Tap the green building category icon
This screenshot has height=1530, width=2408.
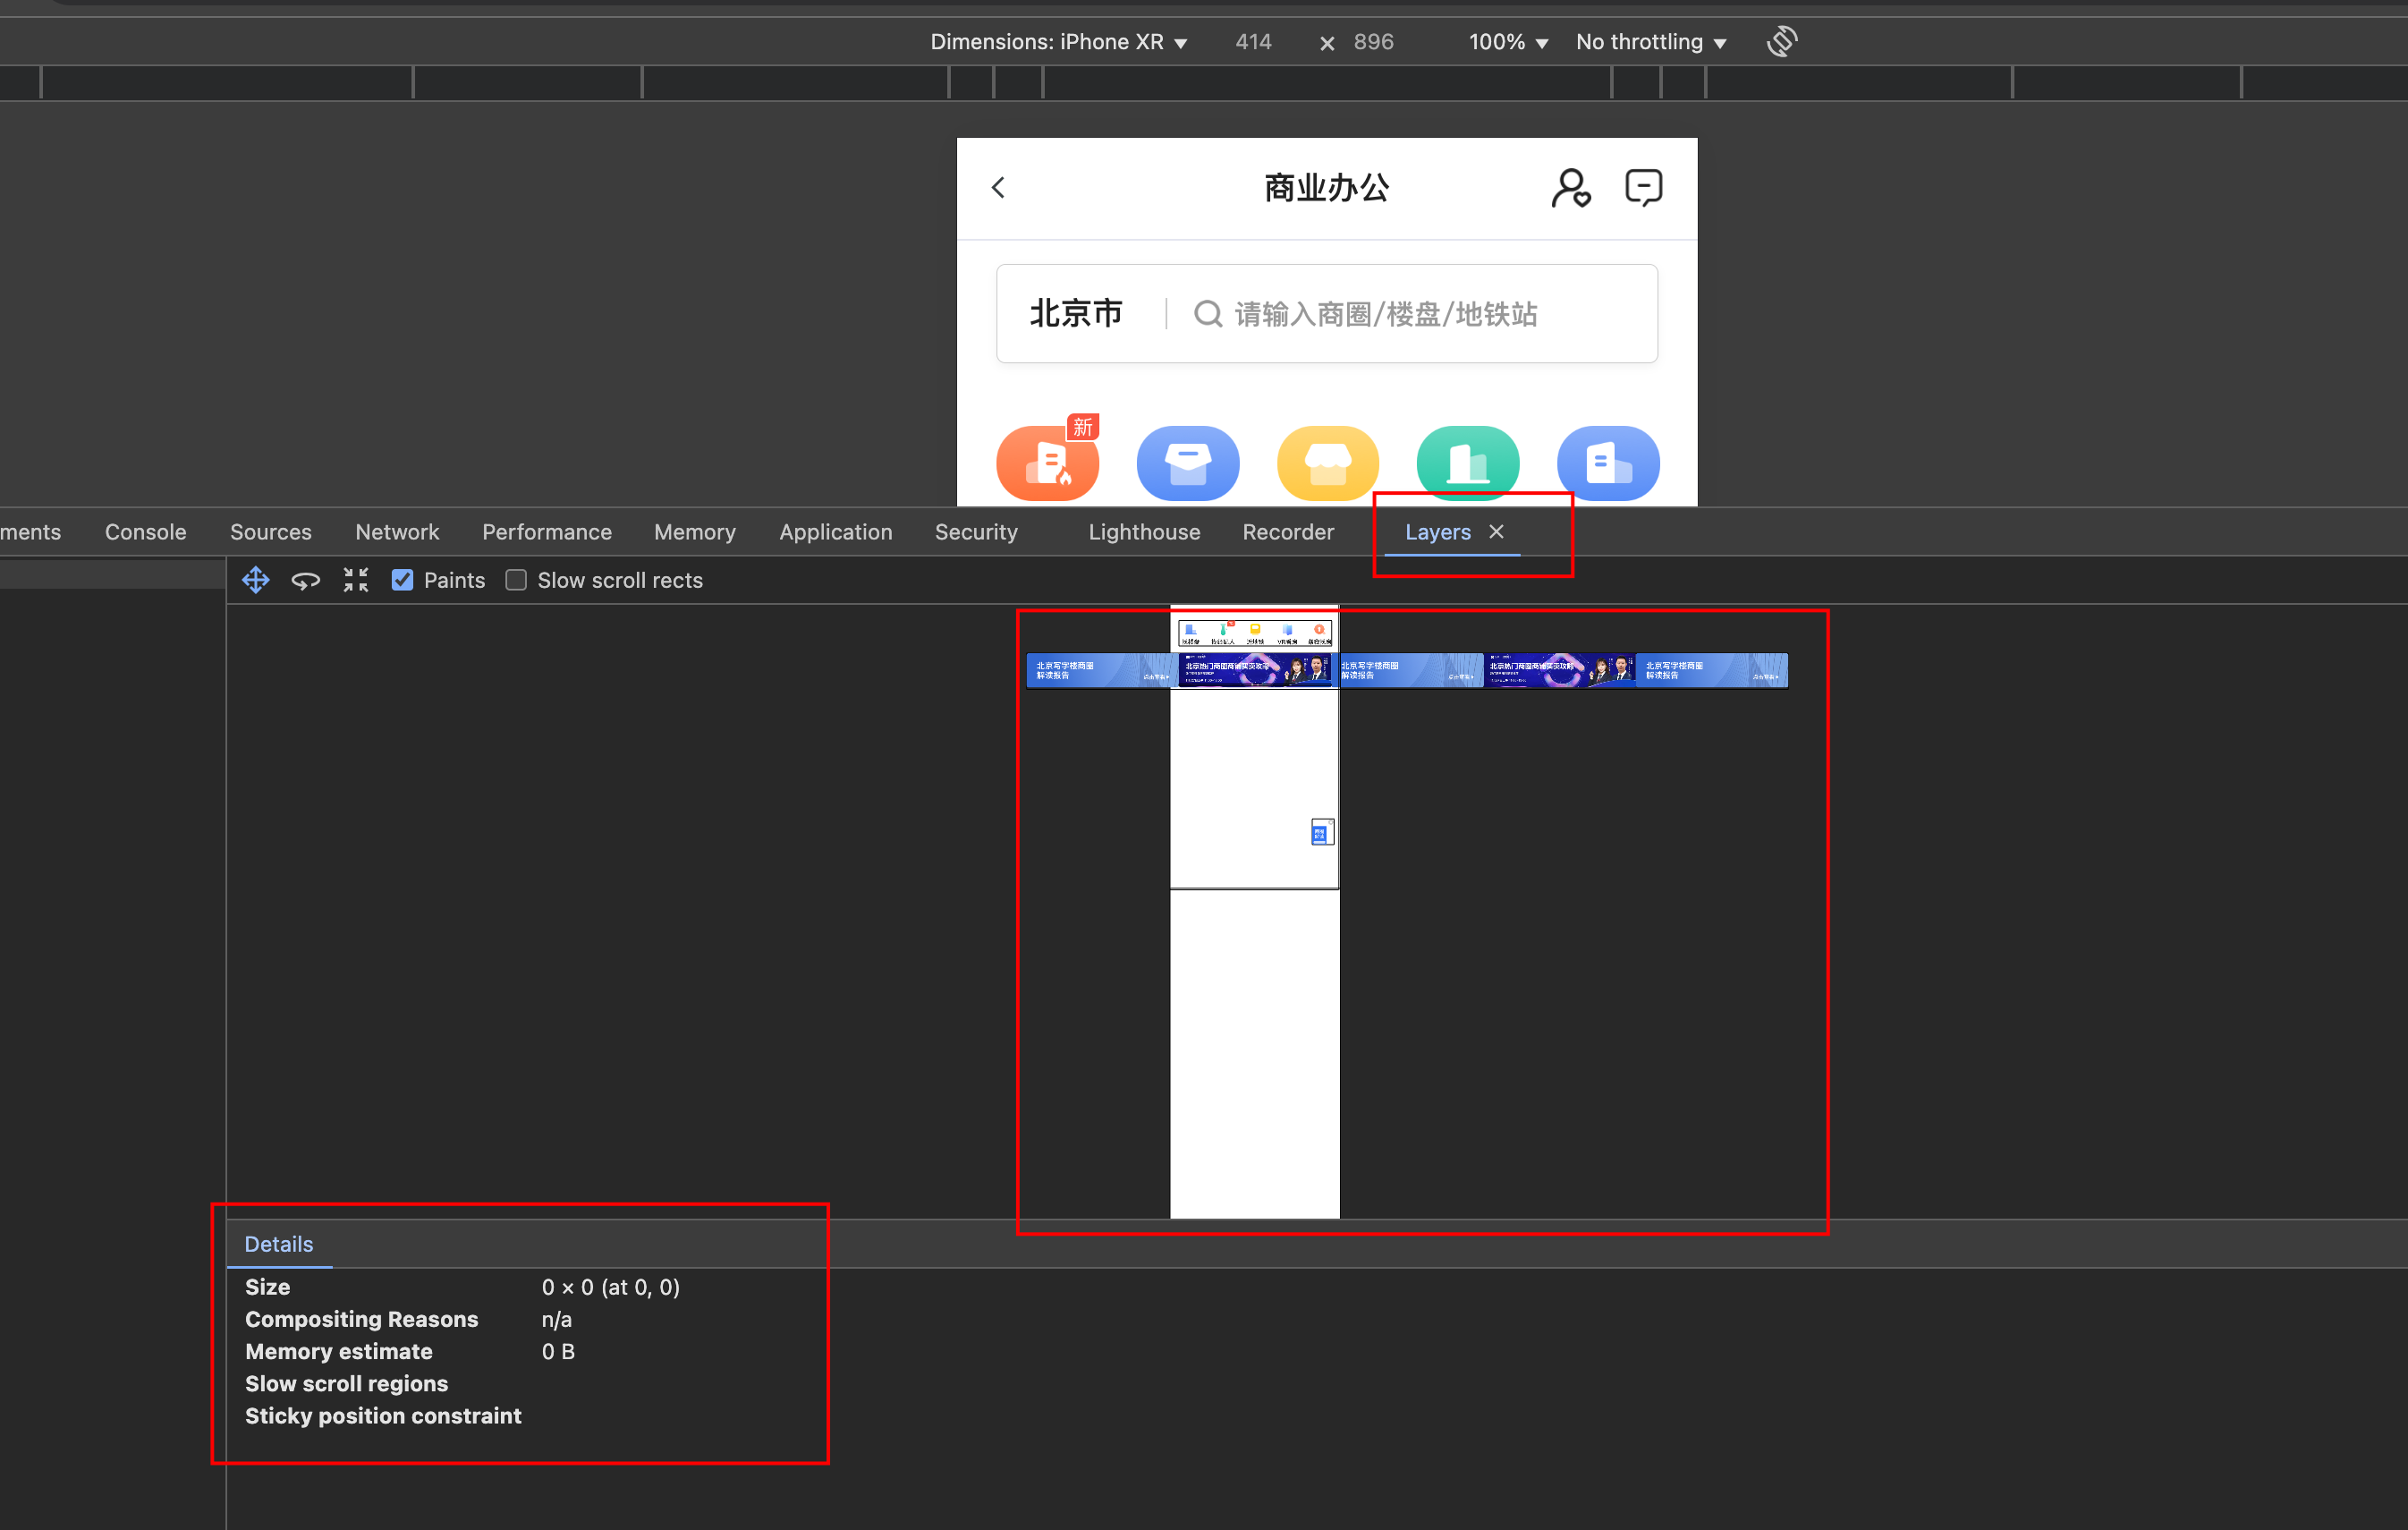click(x=1468, y=463)
